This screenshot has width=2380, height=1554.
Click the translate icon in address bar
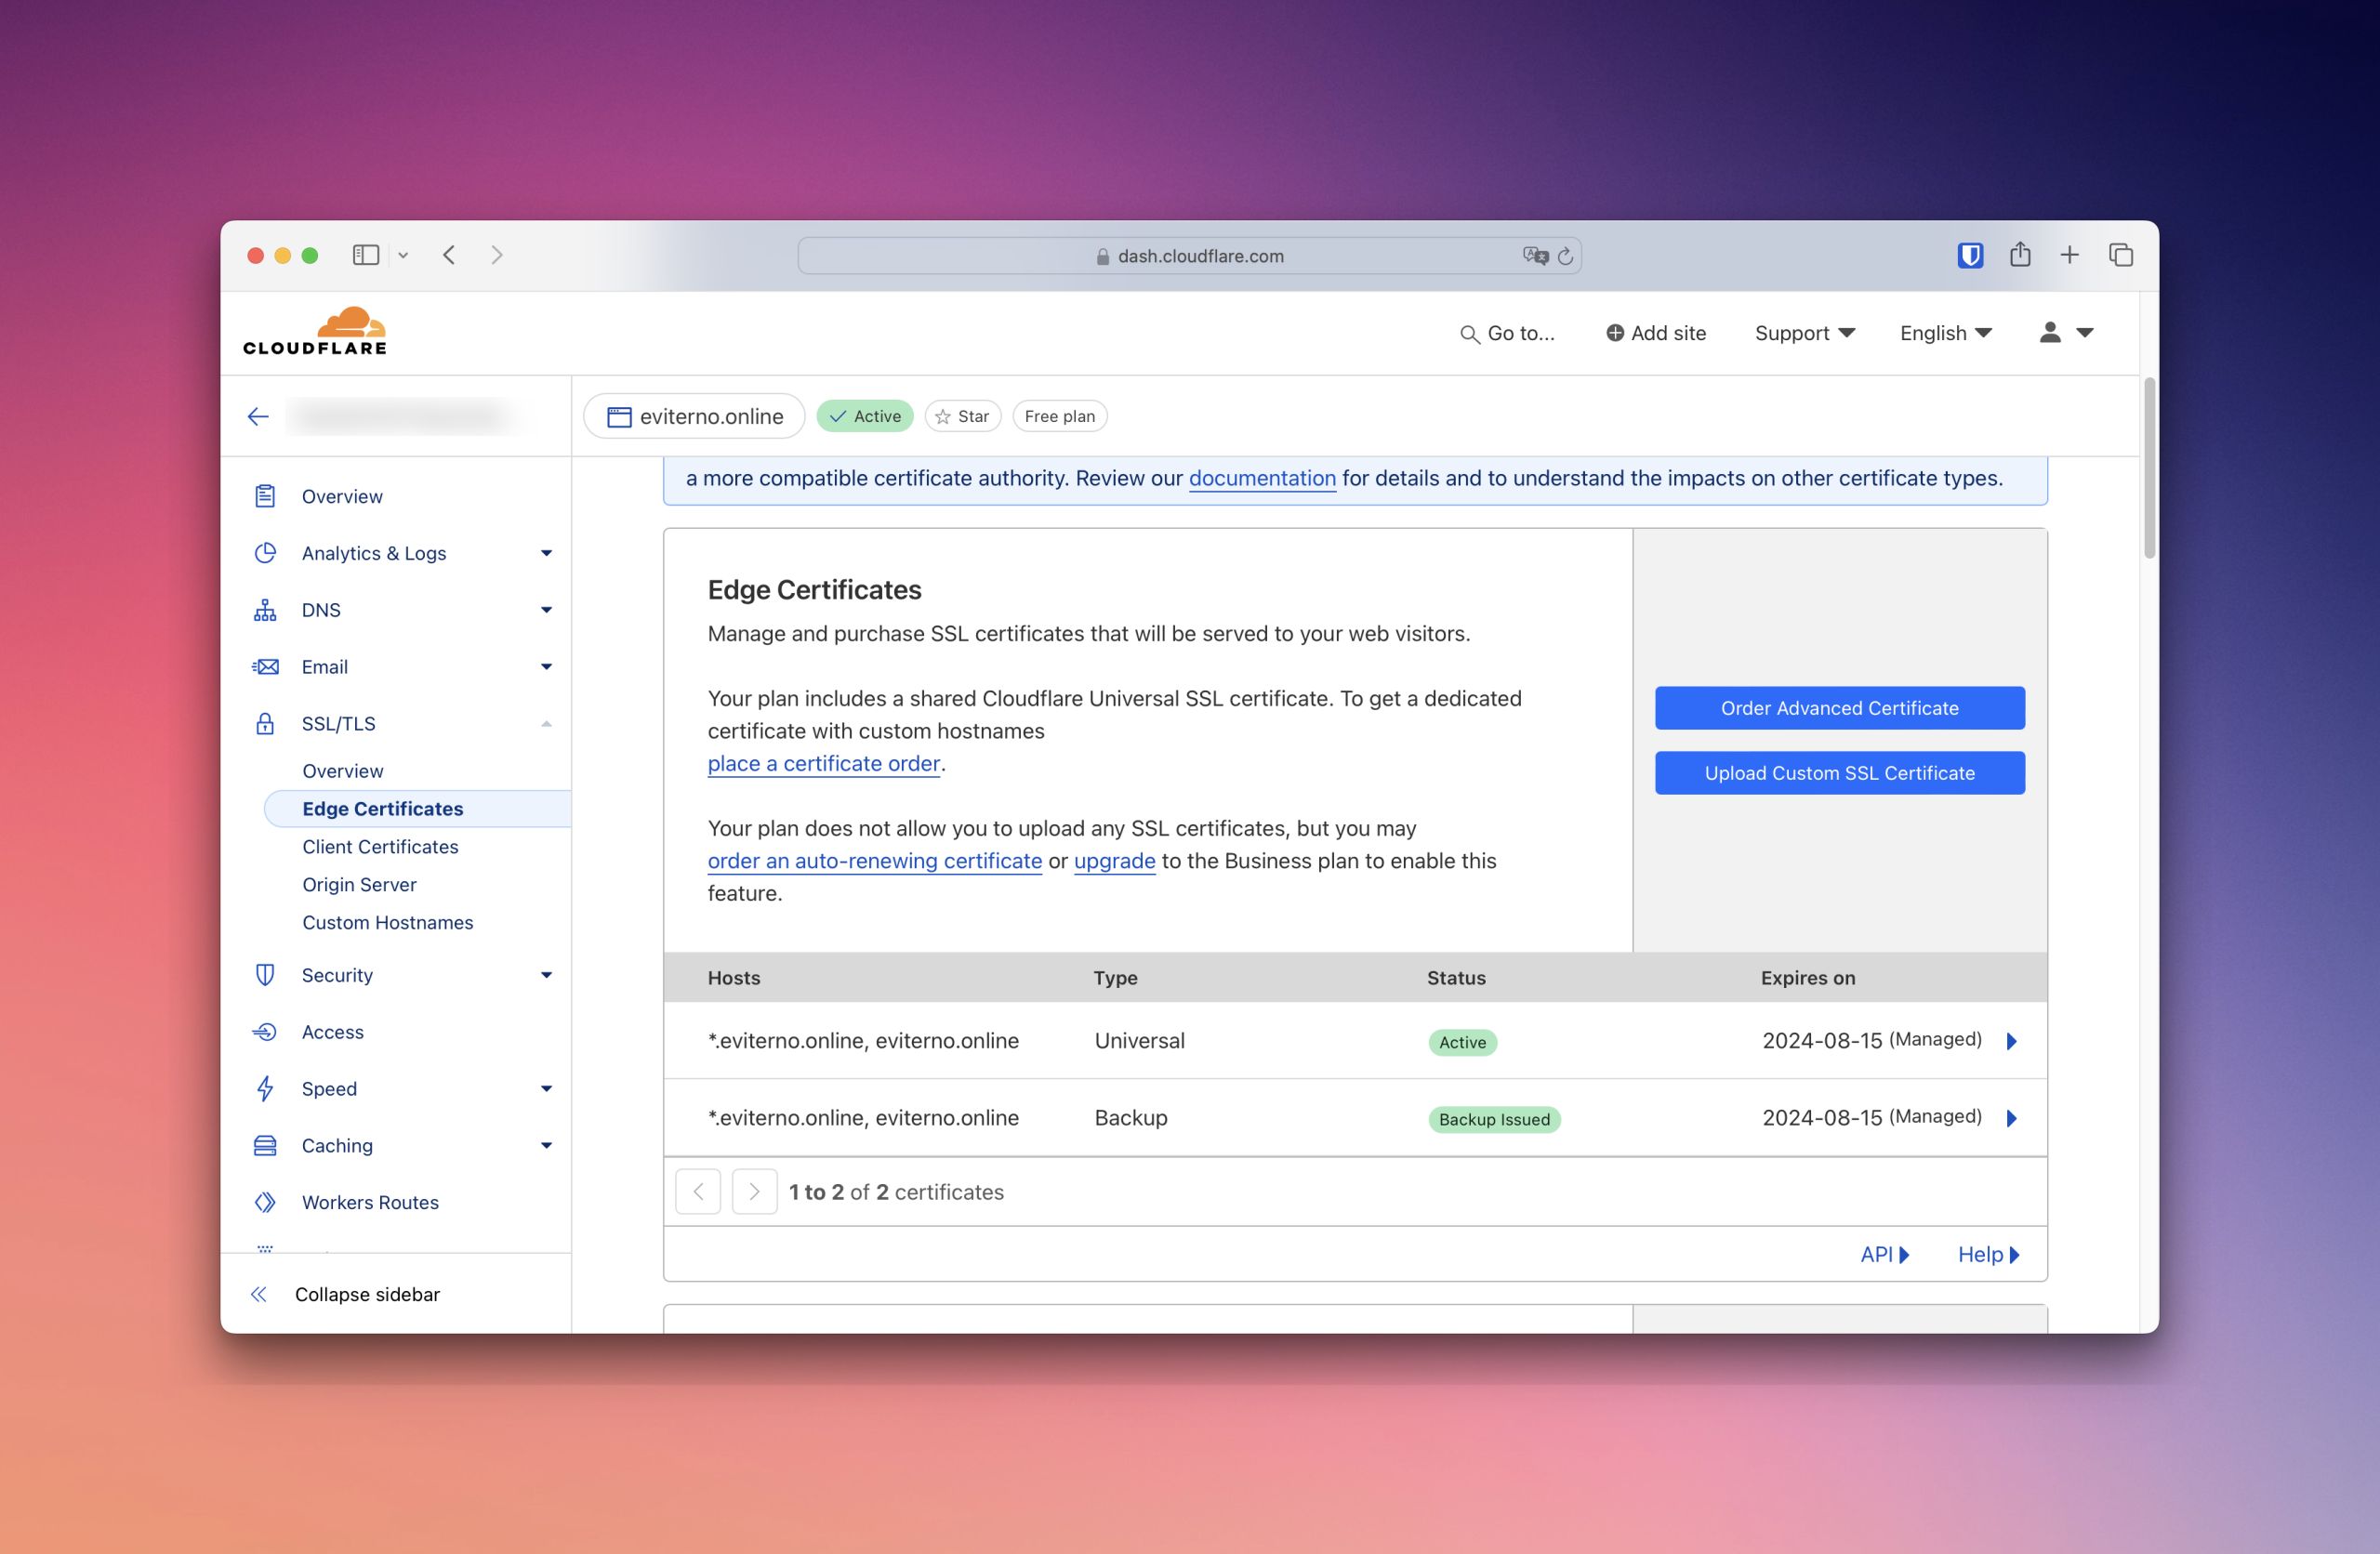click(x=1536, y=256)
